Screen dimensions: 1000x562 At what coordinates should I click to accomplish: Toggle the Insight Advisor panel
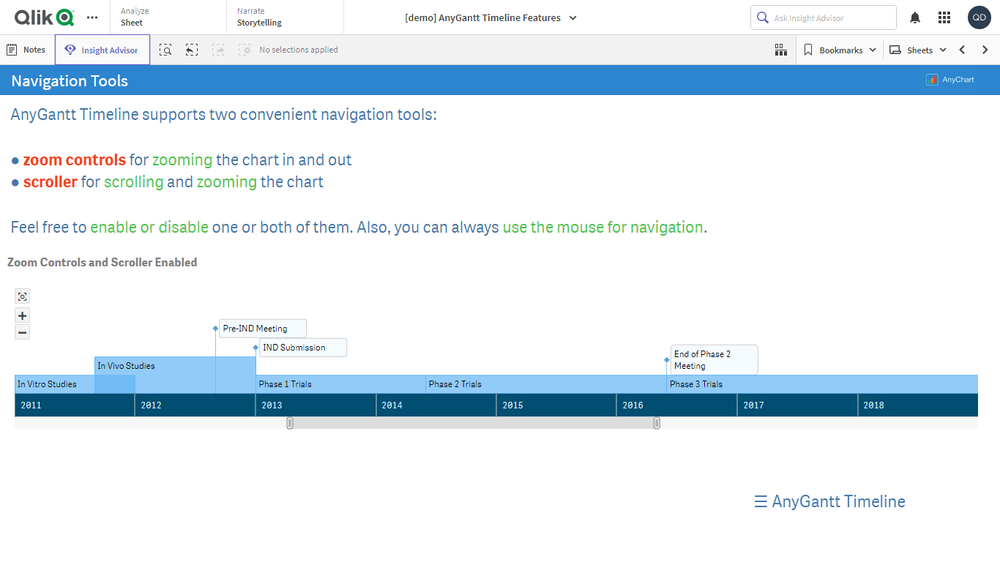(x=102, y=50)
